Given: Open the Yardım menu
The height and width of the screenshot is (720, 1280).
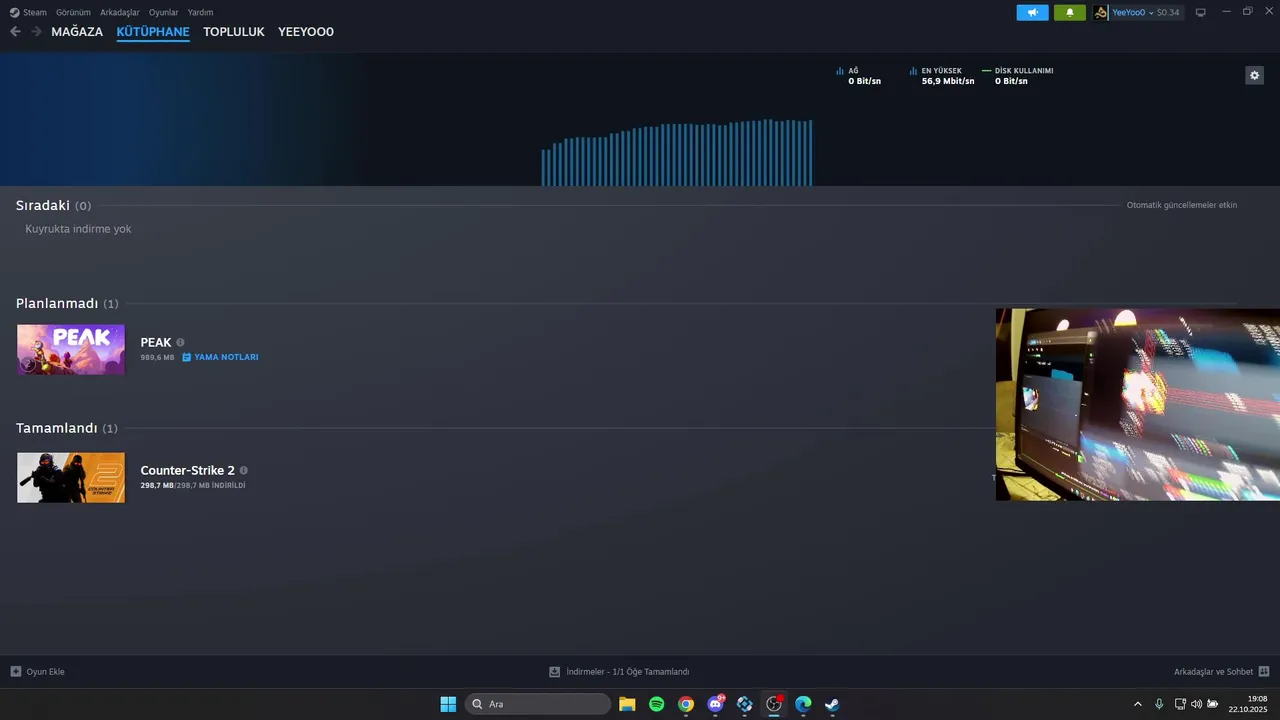Looking at the screenshot, I should tap(200, 12).
